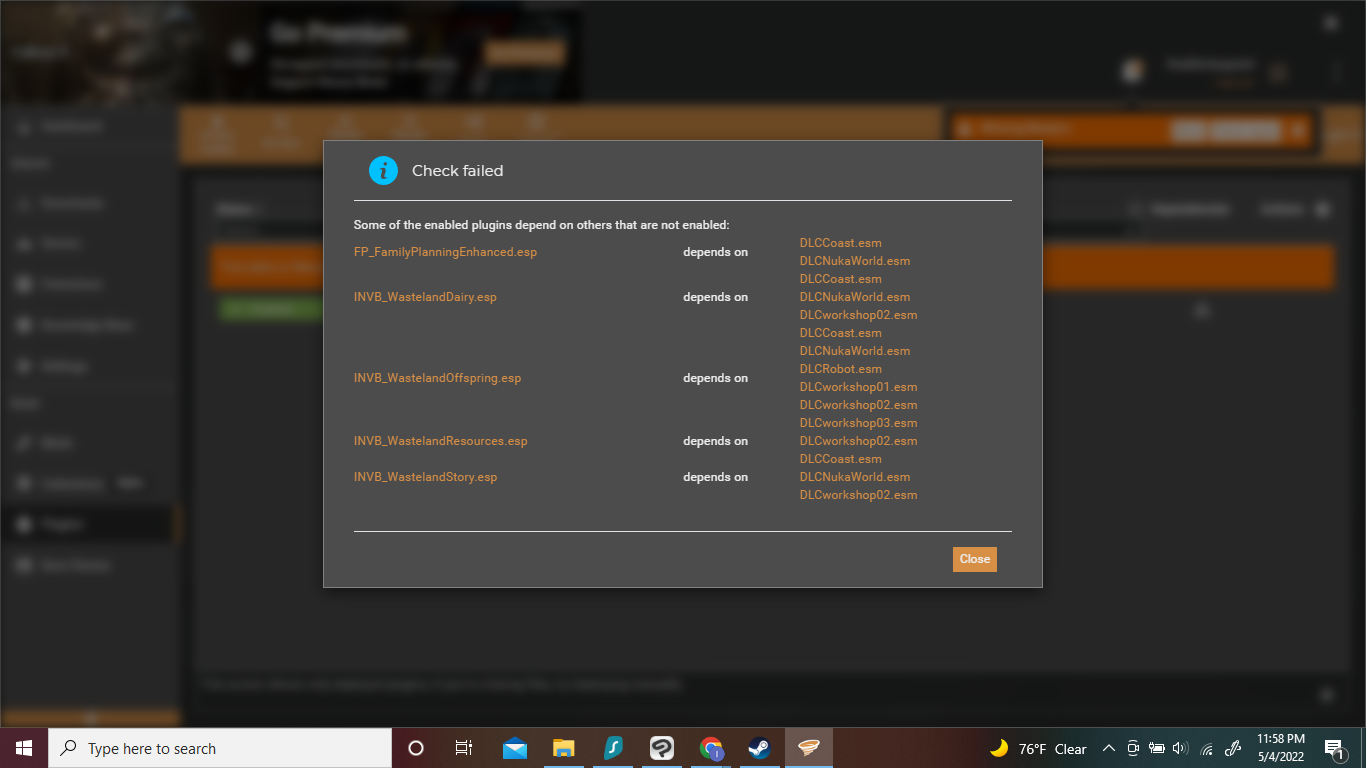Click the Meet Now tray icon
The image size is (1366, 768).
pos(1133,748)
